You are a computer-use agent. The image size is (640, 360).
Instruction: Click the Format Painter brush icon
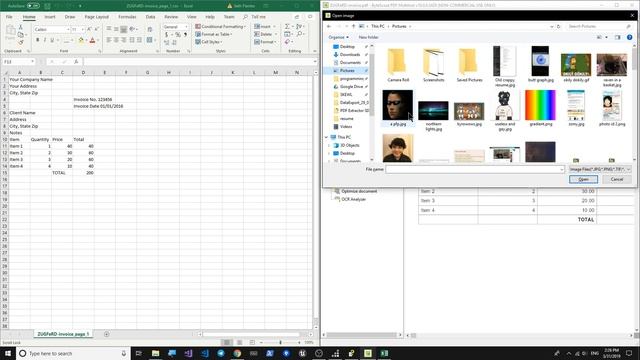click(x=20, y=42)
